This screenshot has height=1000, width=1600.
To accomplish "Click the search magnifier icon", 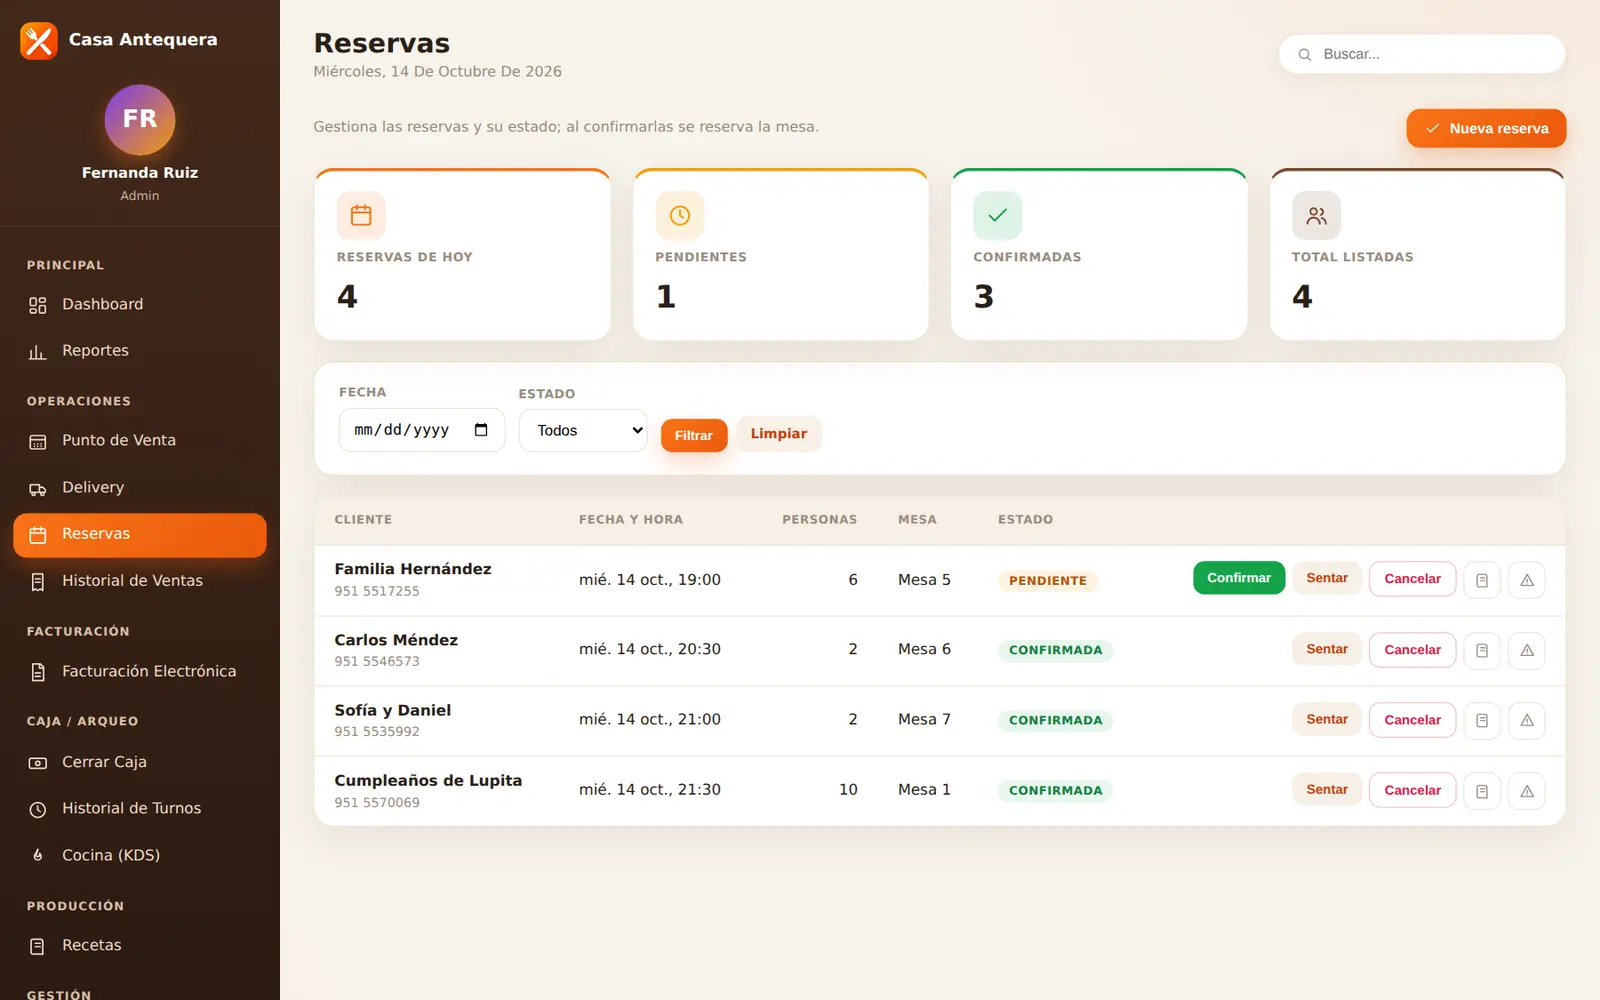I will click(x=1305, y=54).
